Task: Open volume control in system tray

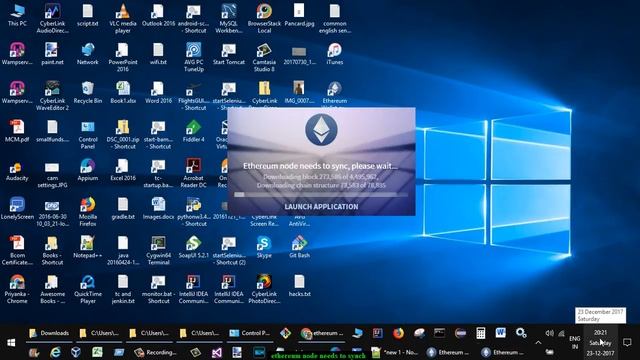Action: coord(549,333)
